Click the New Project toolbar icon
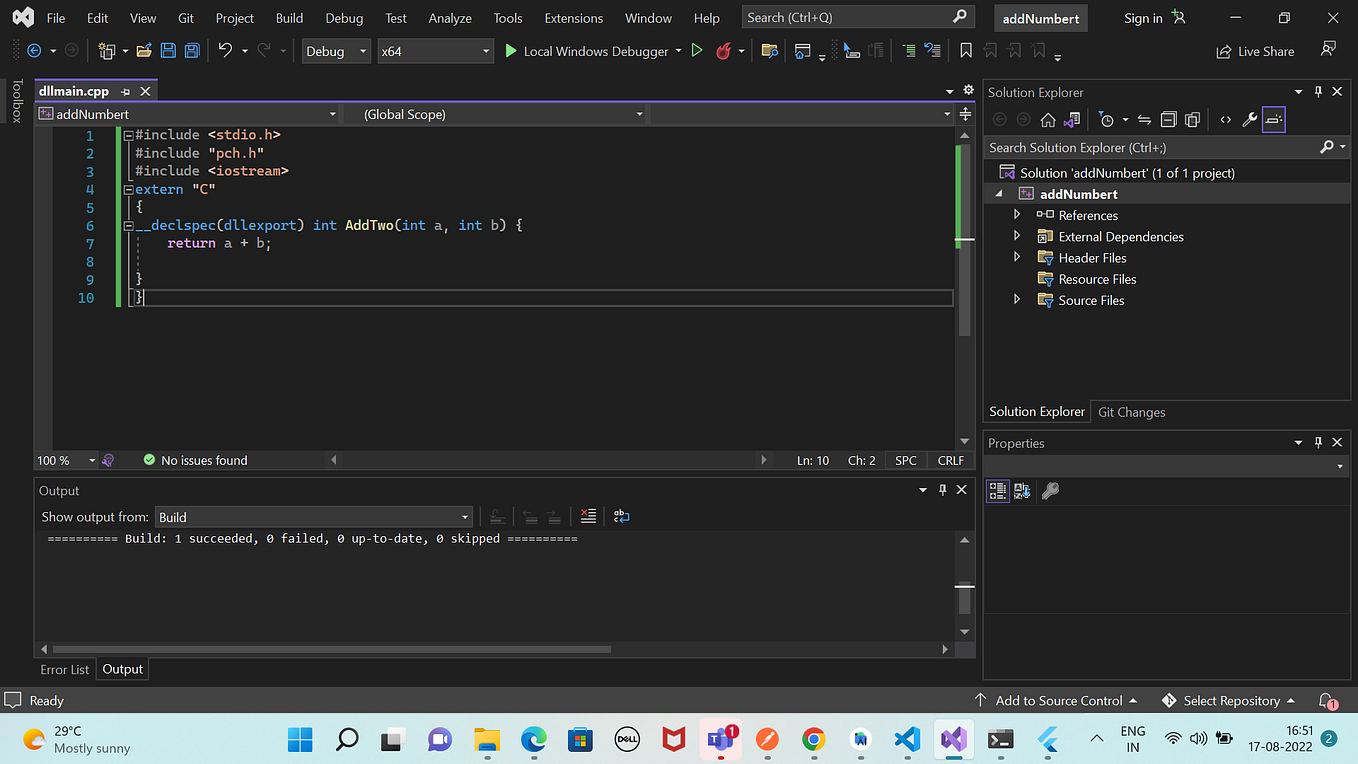1358x764 pixels. click(107, 51)
